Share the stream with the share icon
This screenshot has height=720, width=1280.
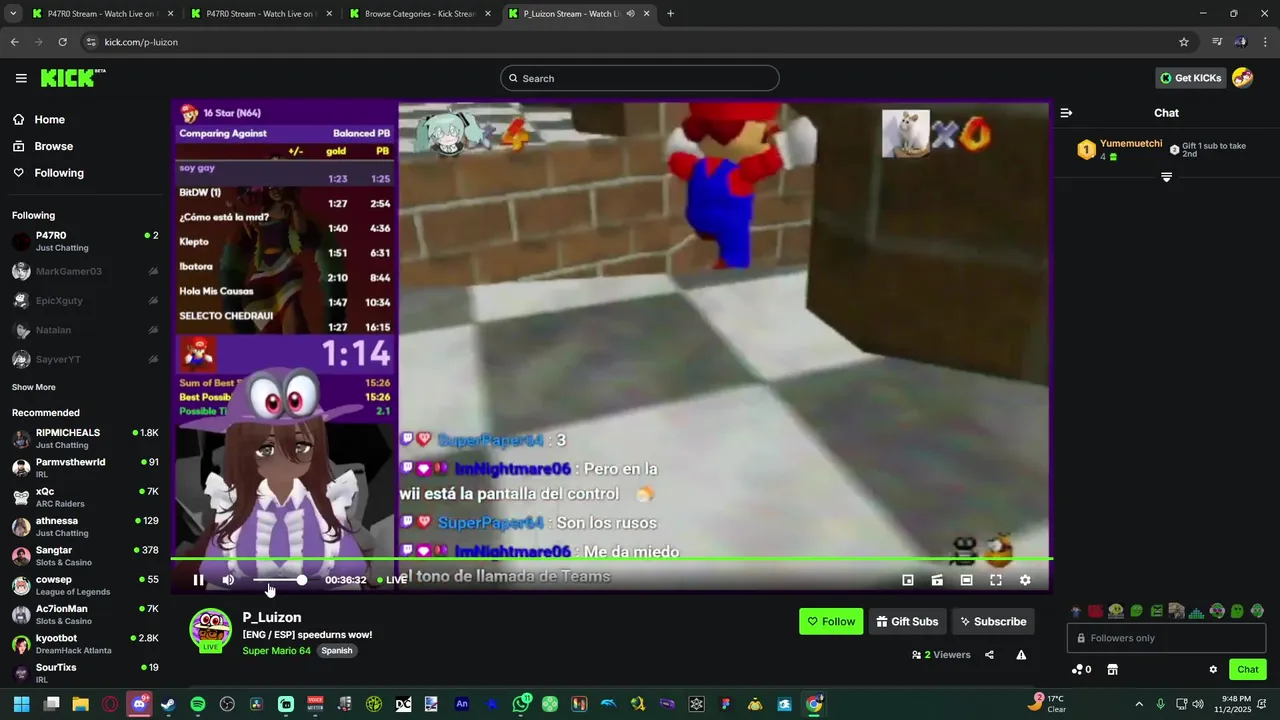pos(989,655)
